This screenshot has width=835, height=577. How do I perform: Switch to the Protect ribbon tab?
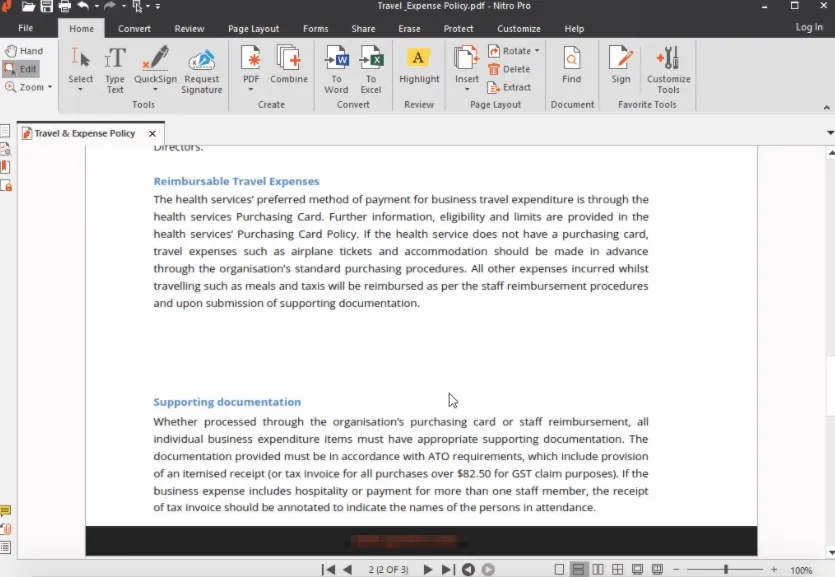[x=459, y=29]
